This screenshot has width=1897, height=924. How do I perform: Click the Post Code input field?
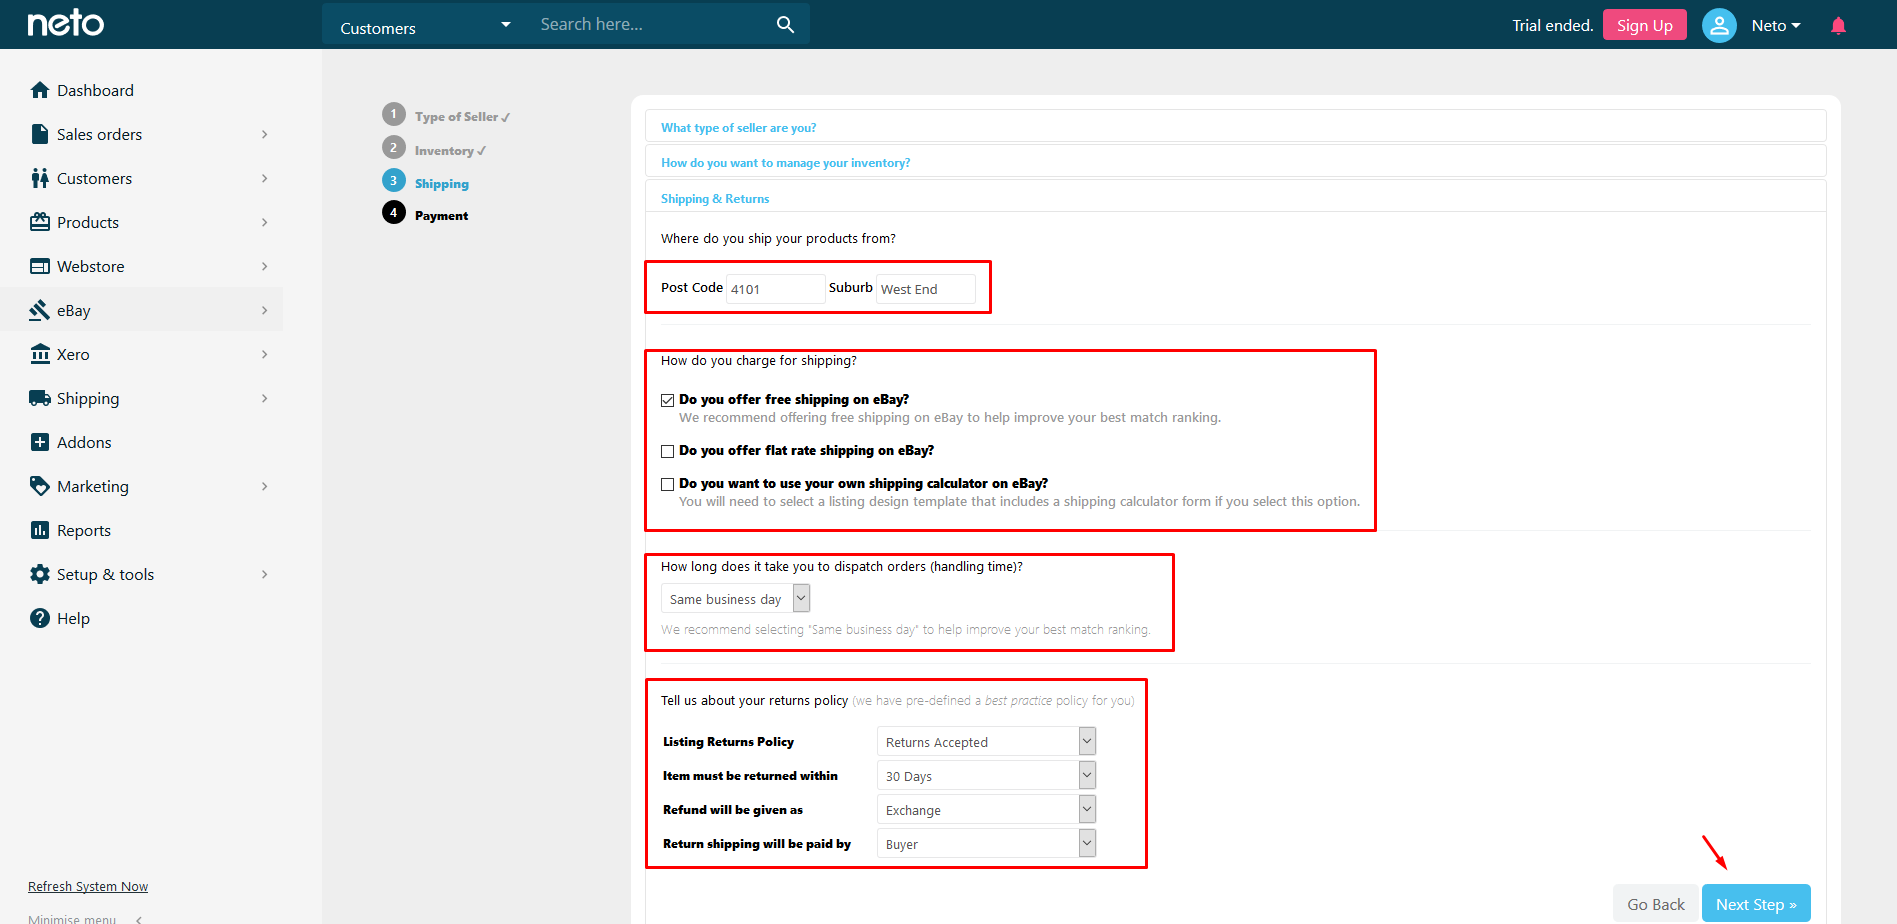pos(775,289)
